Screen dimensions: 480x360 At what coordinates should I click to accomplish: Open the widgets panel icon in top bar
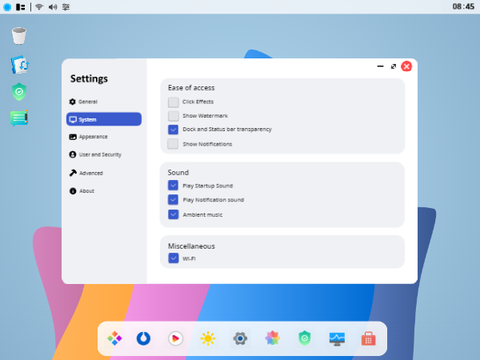(x=20, y=7)
